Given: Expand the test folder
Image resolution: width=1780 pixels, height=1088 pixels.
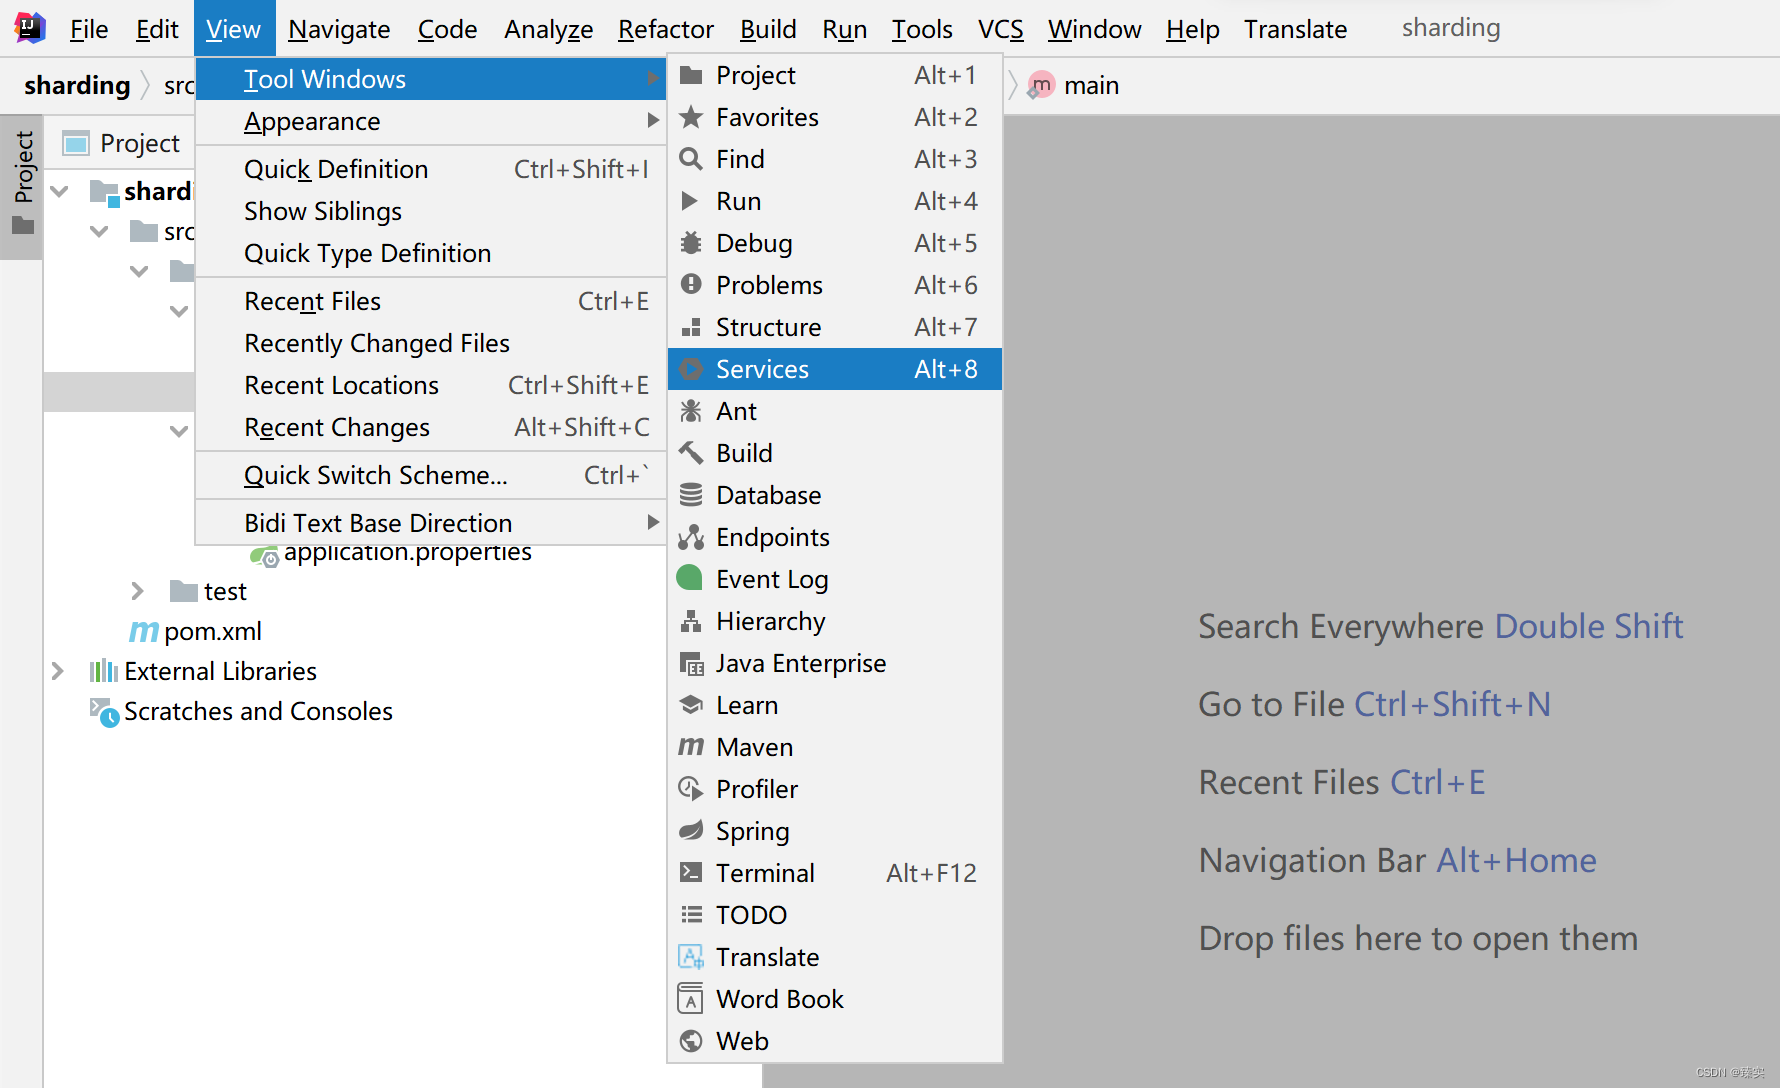Looking at the screenshot, I should point(137,591).
